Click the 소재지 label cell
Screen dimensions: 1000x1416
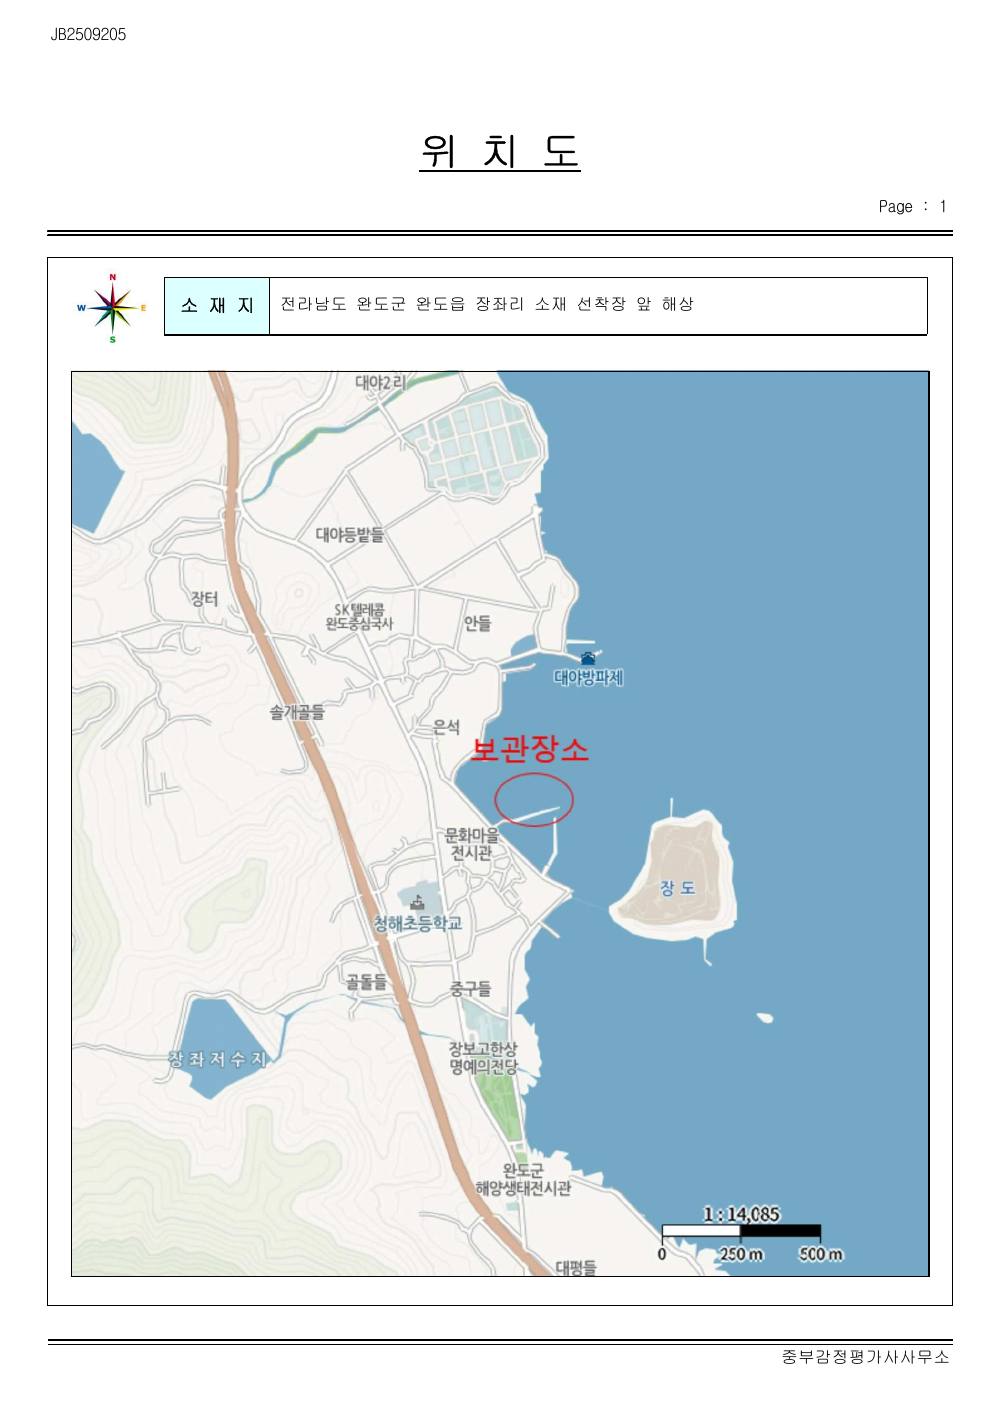[x=217, y=306]
